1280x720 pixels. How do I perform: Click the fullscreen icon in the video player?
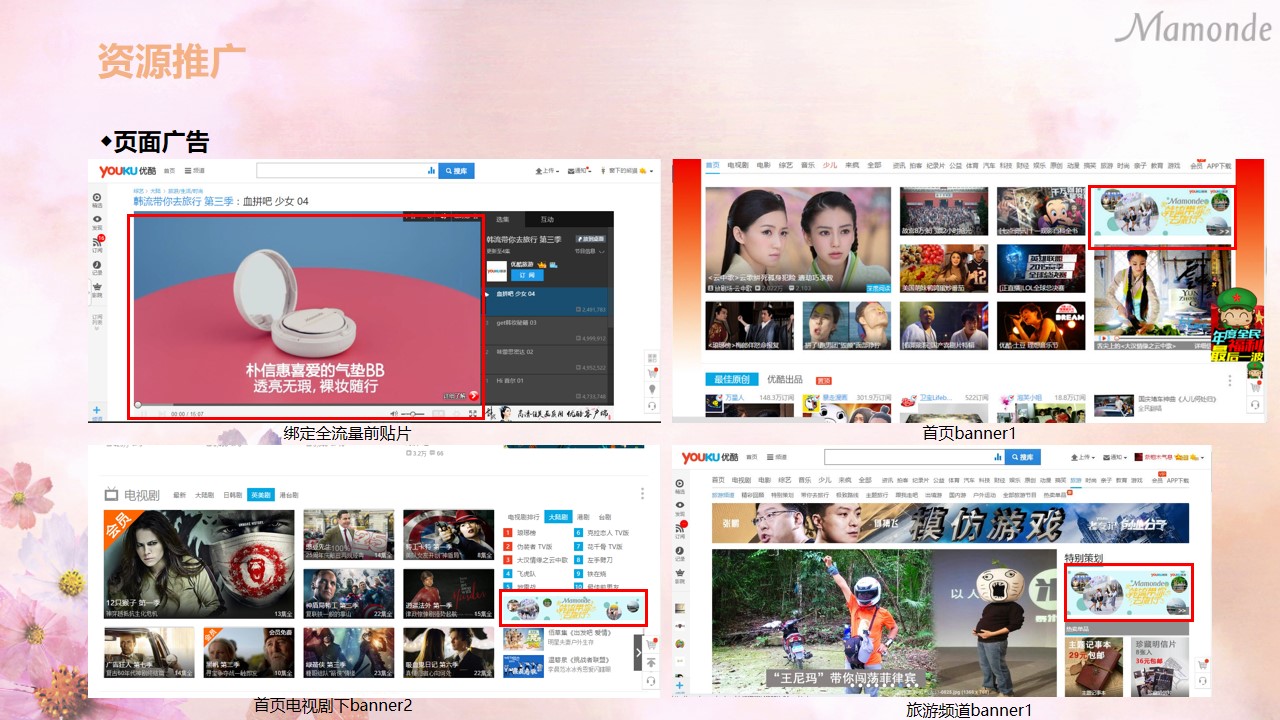pos(473,413)
